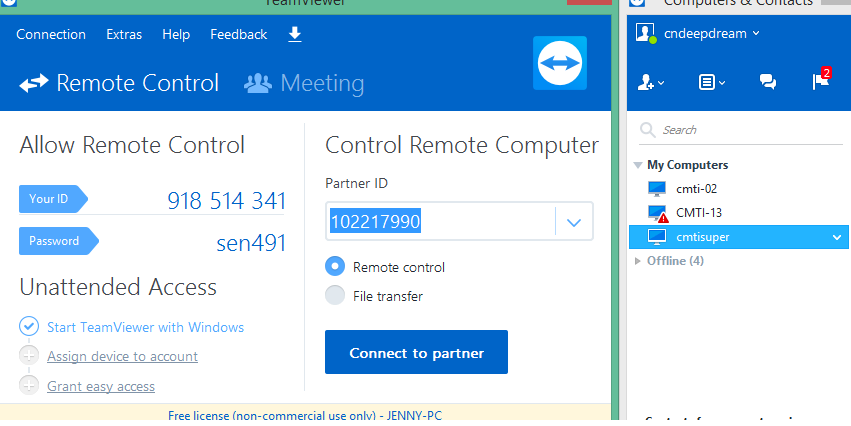Collapse the My Computers group
851x426 pixels.
638,165
